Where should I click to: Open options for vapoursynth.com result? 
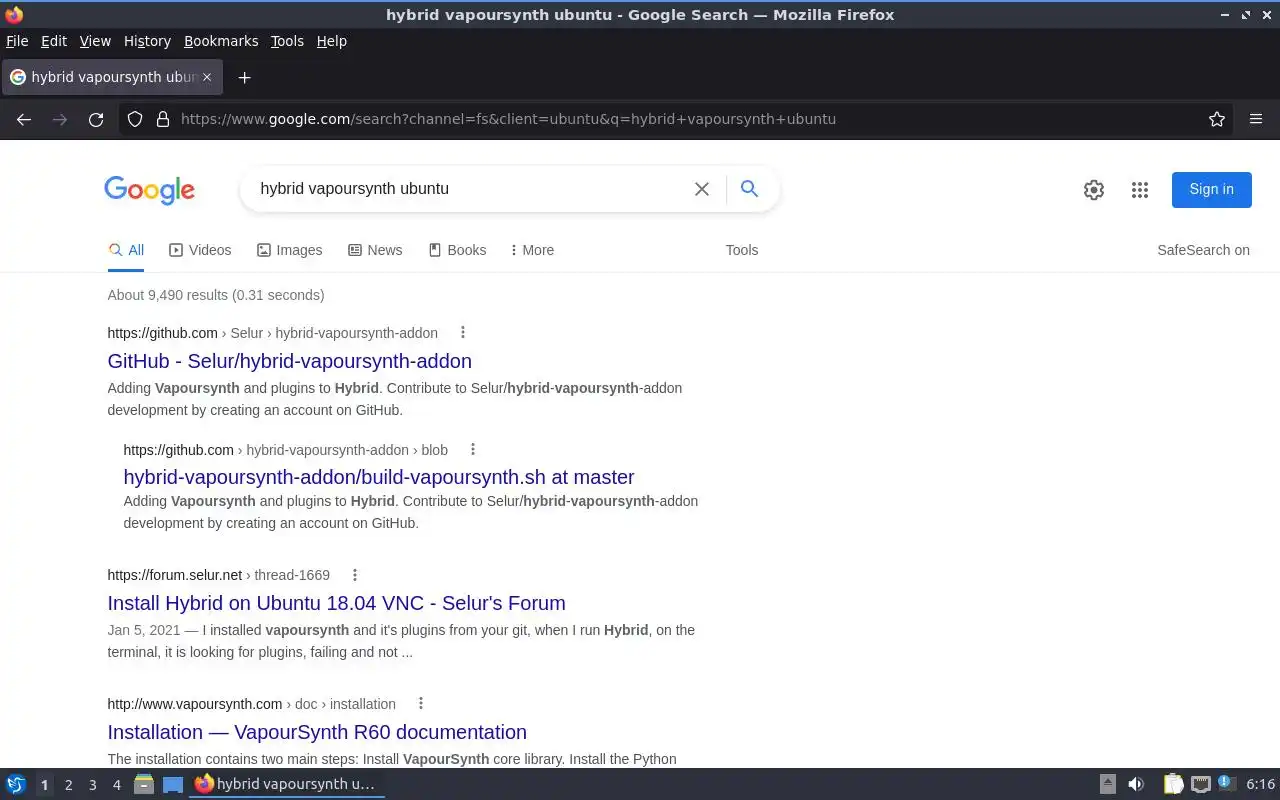click(421, 704)
